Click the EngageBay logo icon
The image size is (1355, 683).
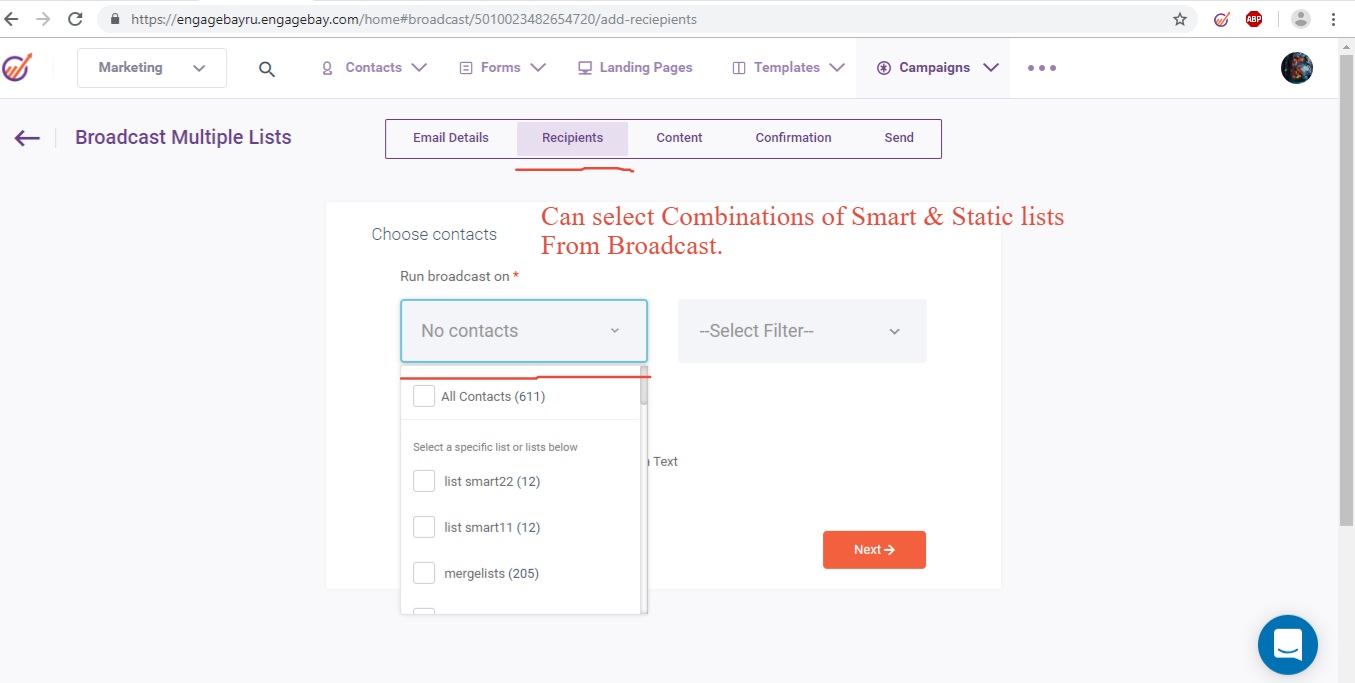pyautogui.click(x=17, y=68)
